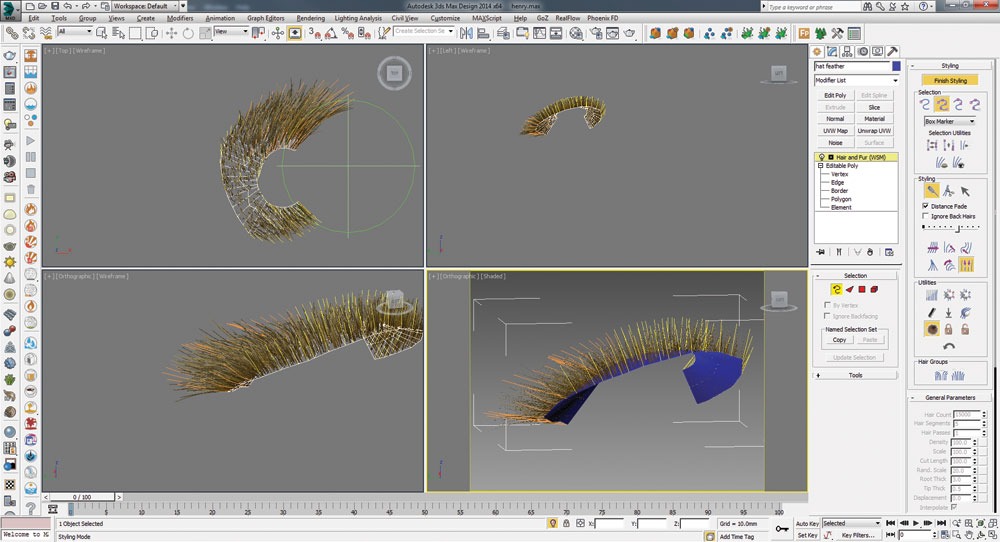Image resolution: width=1000 pixels, height=542 pixels.
Task: Click the Unlock hair open padlock icon
Action: 965,329
